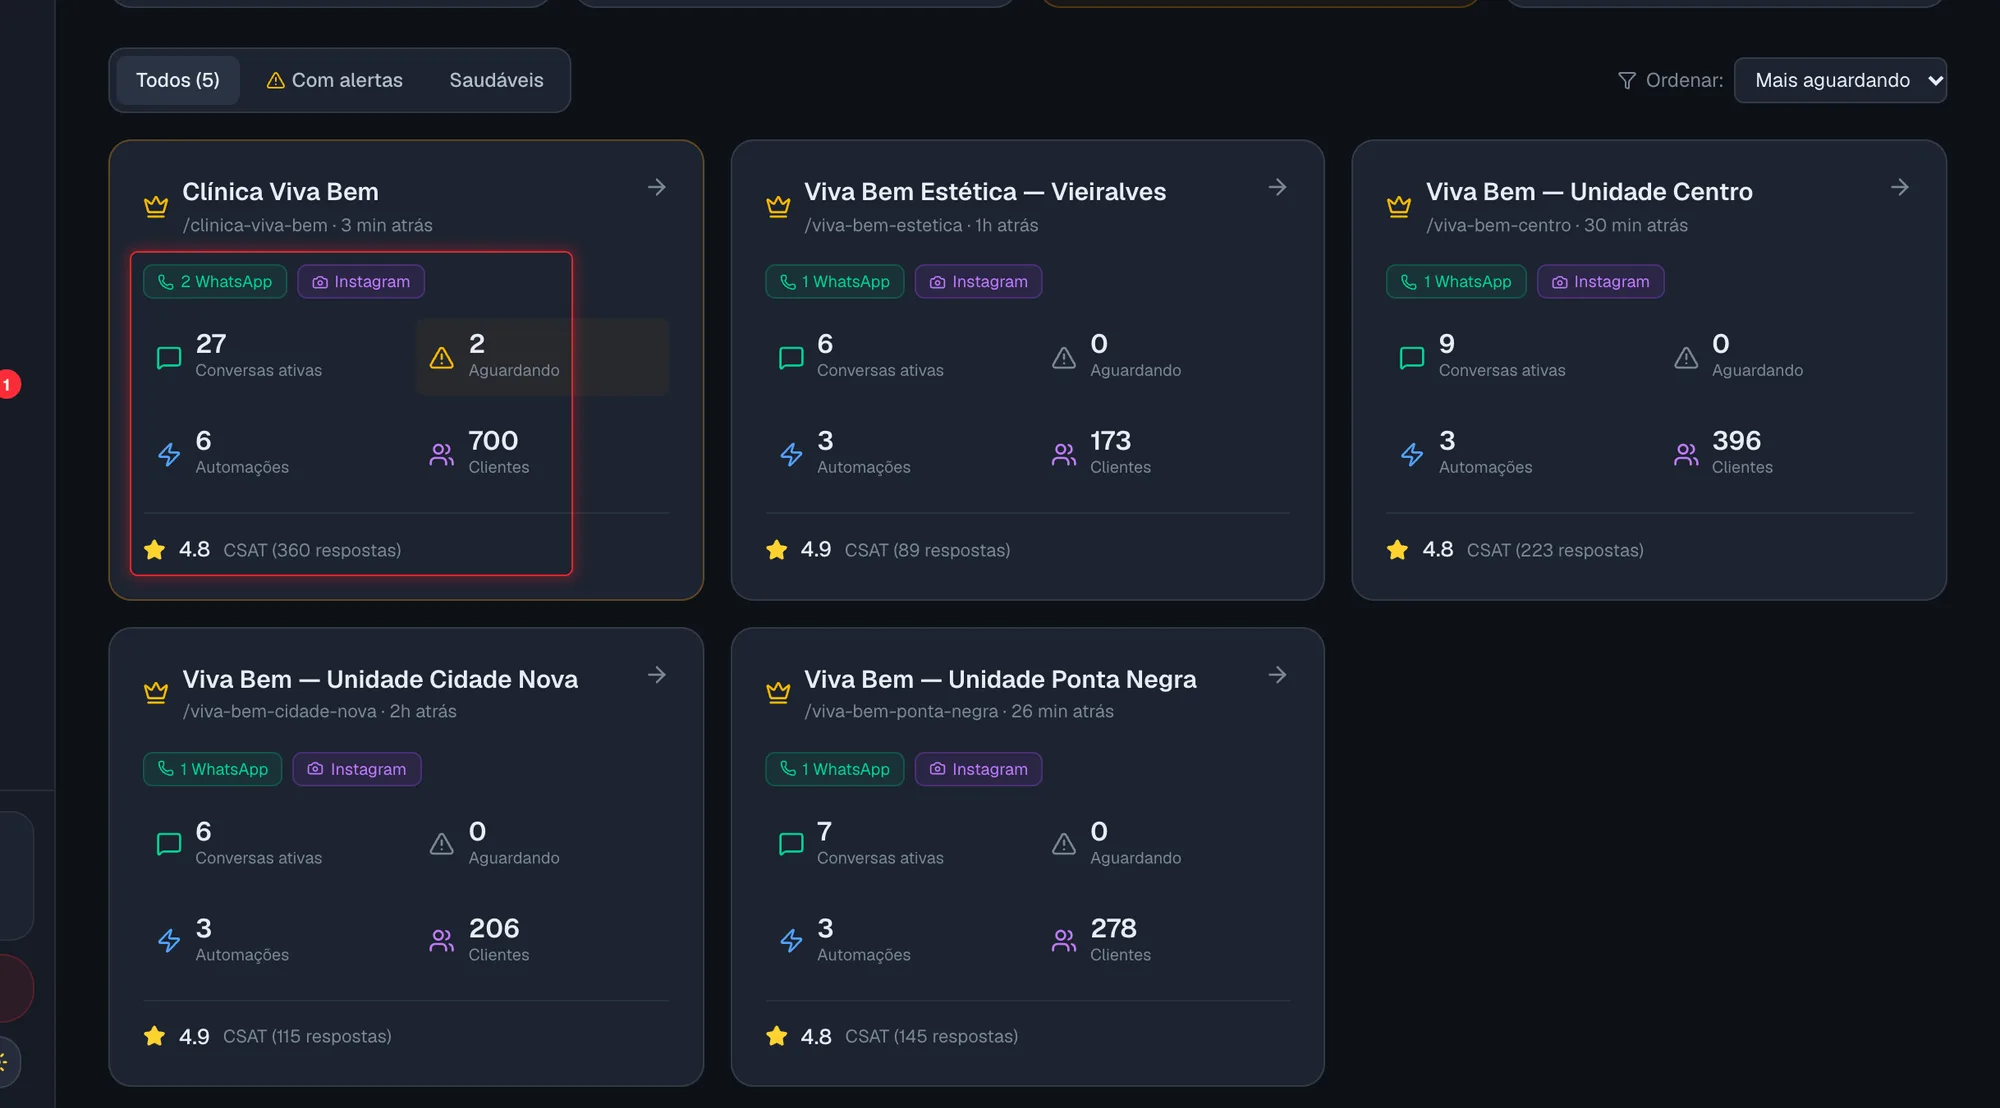
Task: Click crown icon of Viva Bem Estética
Action: 778,206
